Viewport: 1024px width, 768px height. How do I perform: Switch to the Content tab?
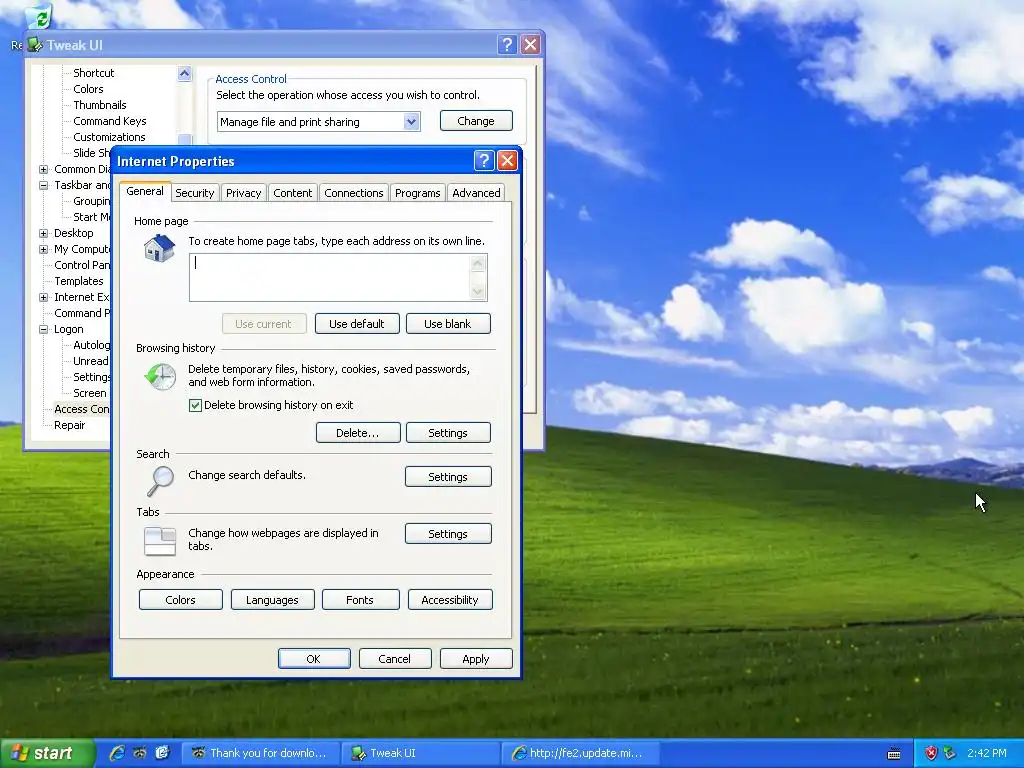point(293,193)
